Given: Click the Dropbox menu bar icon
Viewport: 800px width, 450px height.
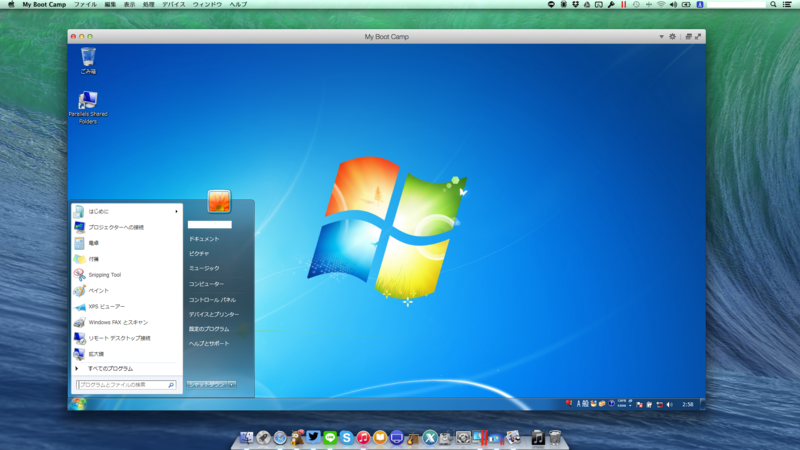Looking at the screenshot, I should point(575,4).
